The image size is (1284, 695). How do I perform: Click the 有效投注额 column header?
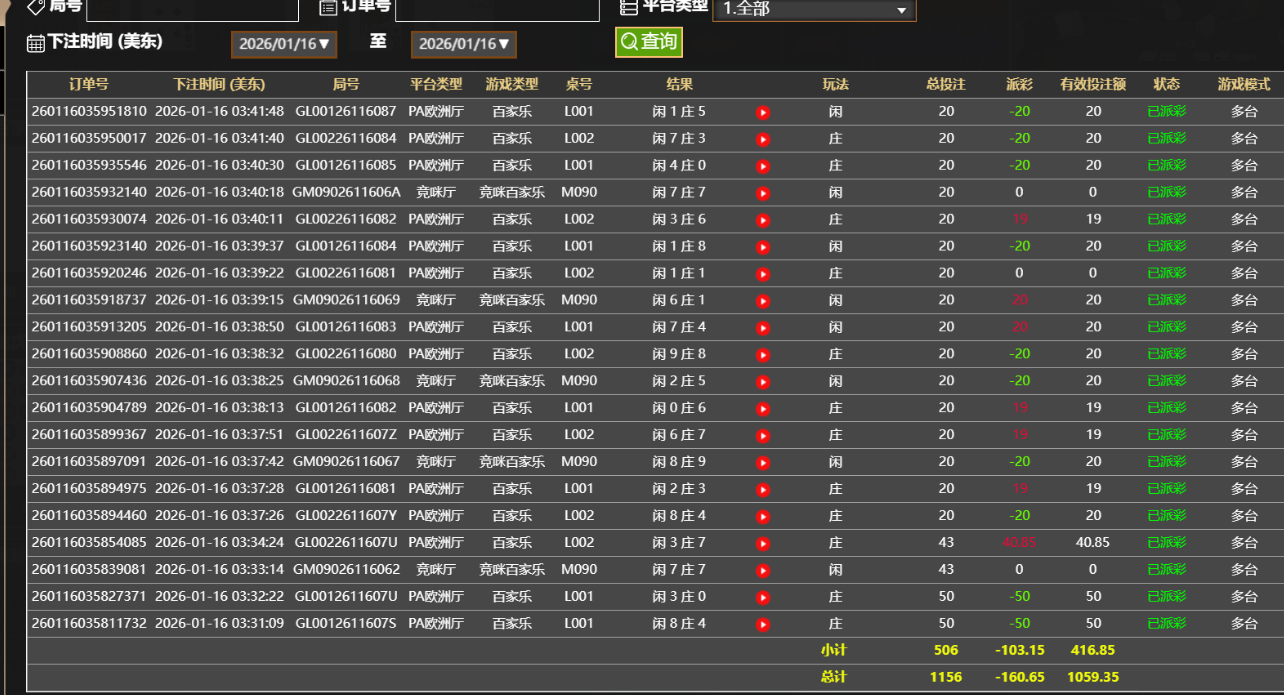point(1093,85)
